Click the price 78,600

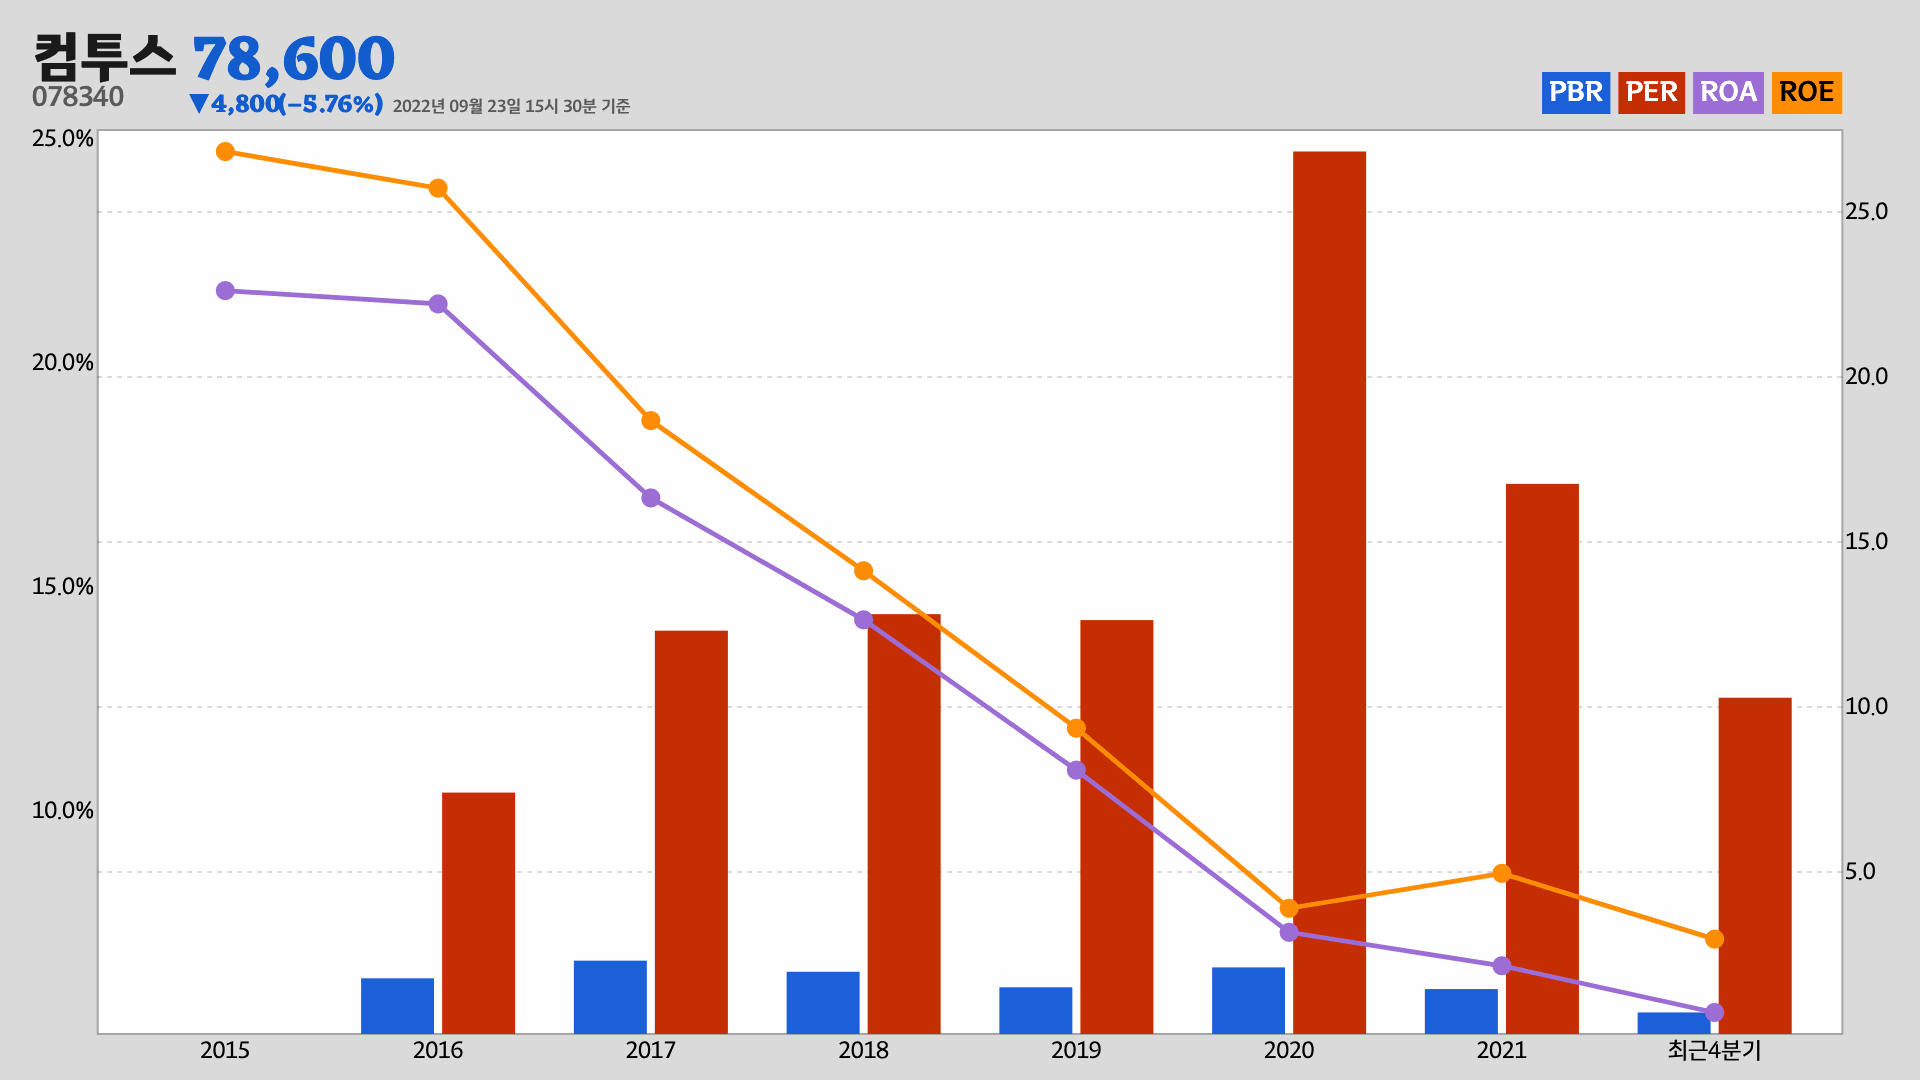click(293, 59)
